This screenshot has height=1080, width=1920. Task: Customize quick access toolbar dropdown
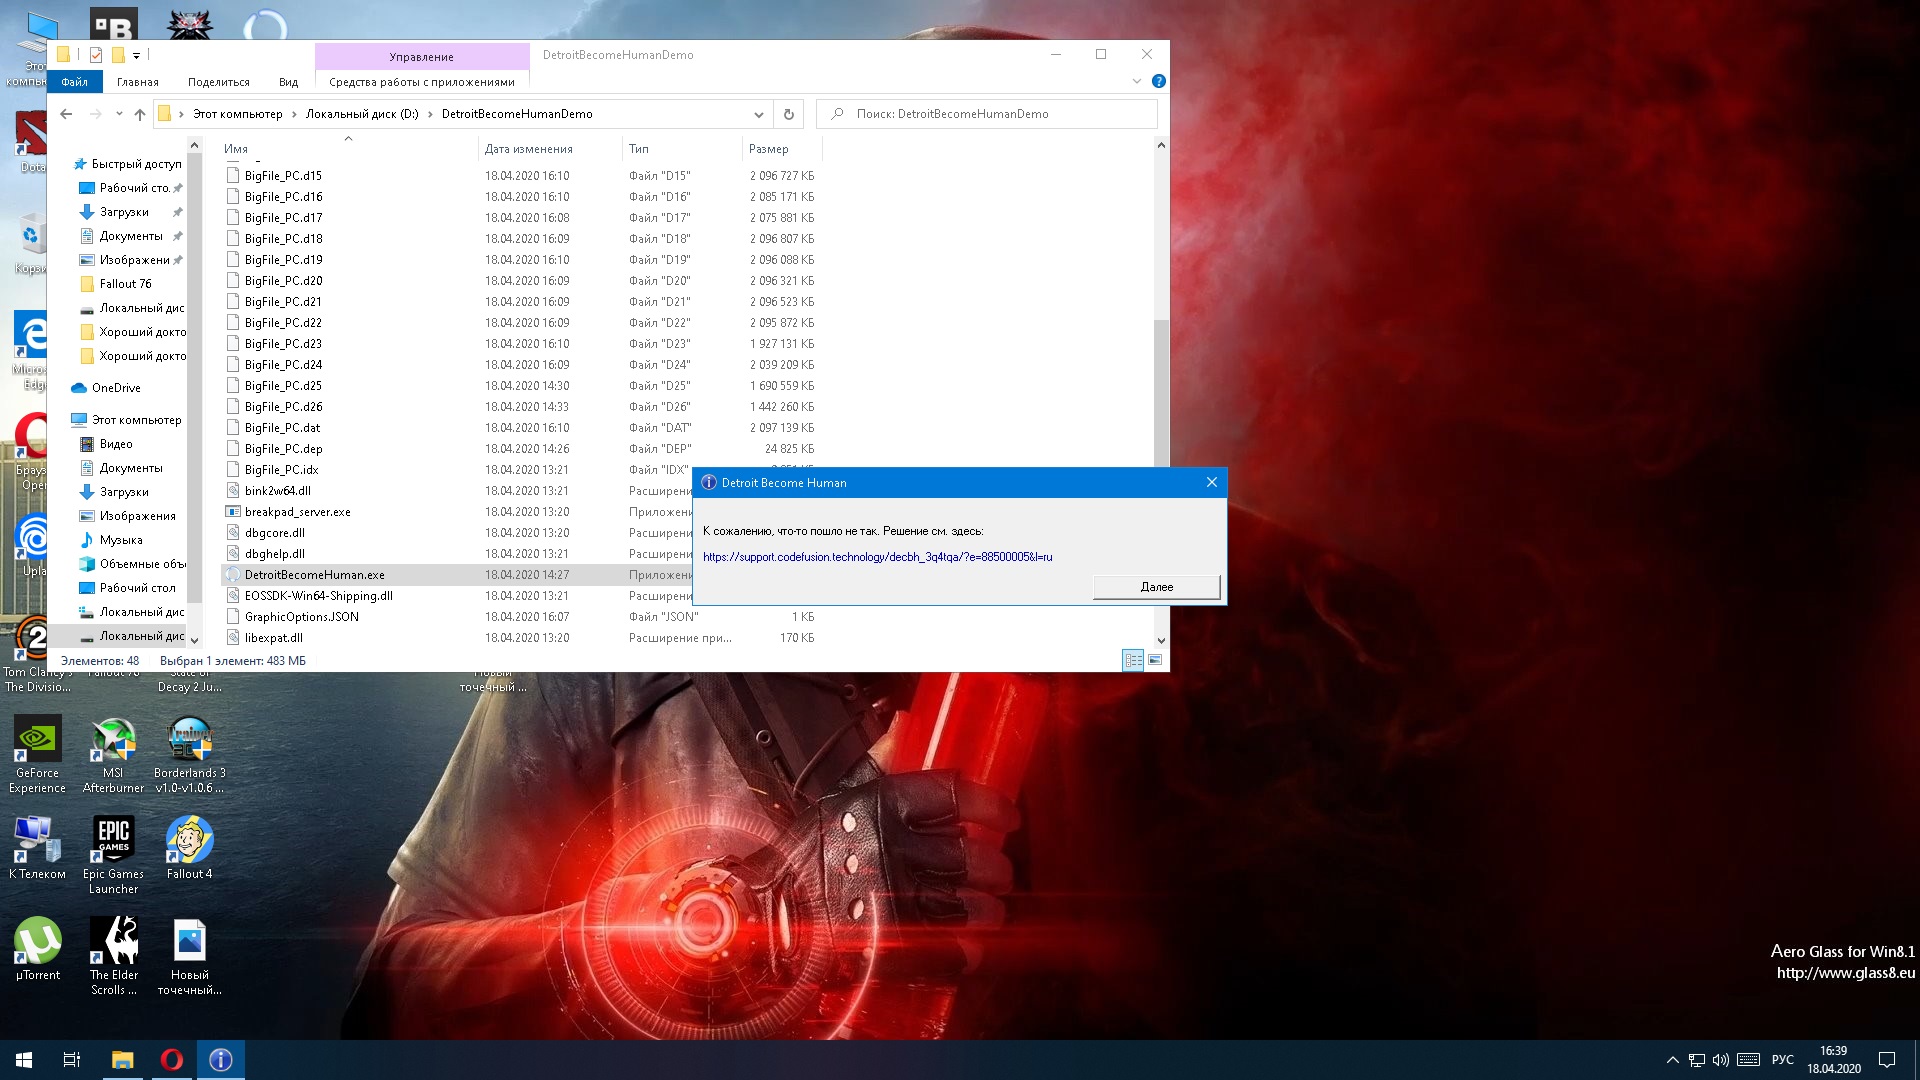[136, 56]
